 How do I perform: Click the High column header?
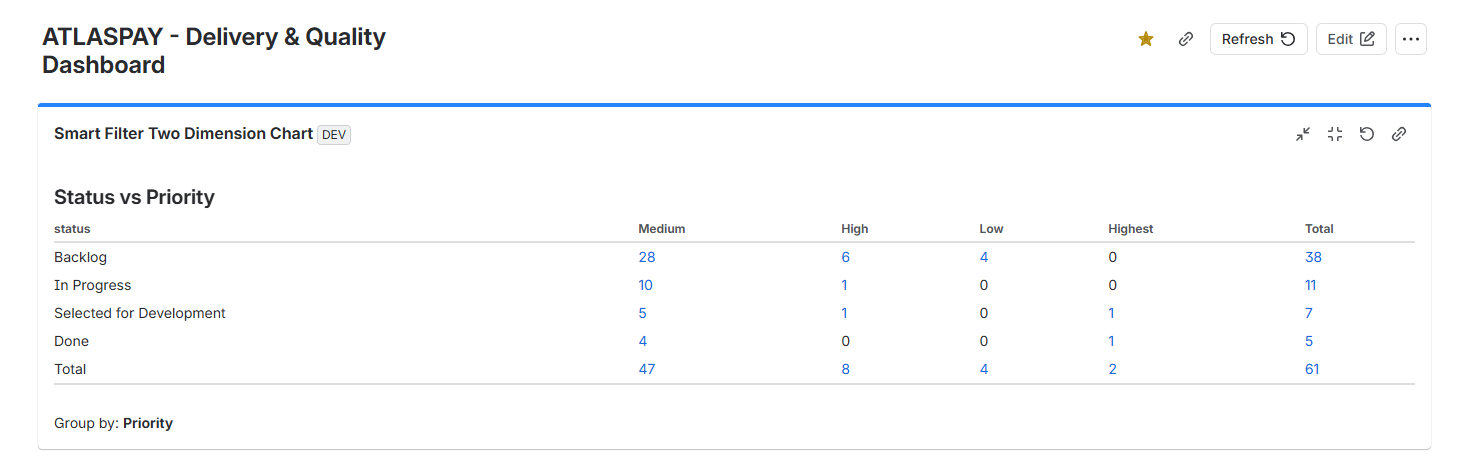[x=855, y=229]
